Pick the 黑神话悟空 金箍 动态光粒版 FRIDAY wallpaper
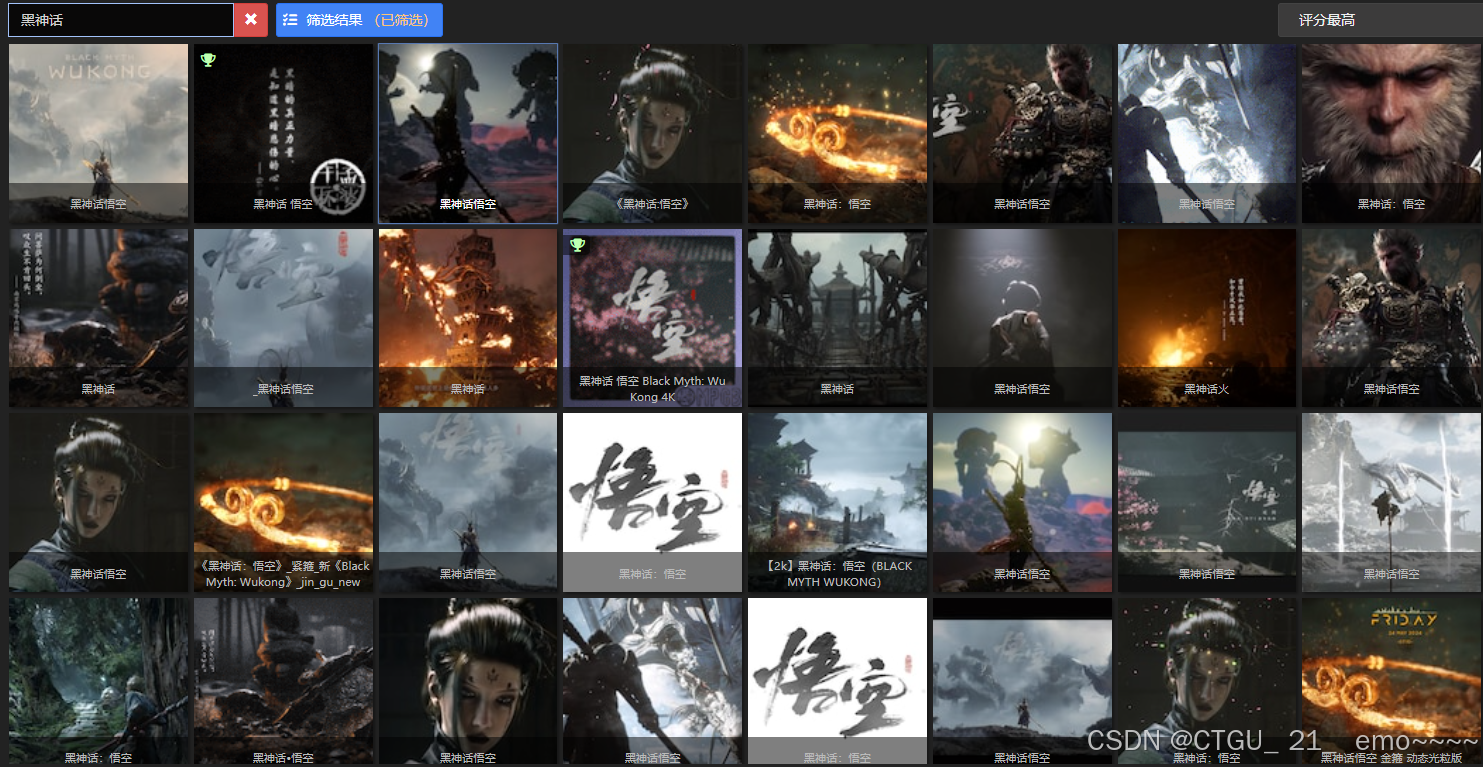Viewport: 1483px width, 767px height. pyautogui.click(x=1391, y=682)
